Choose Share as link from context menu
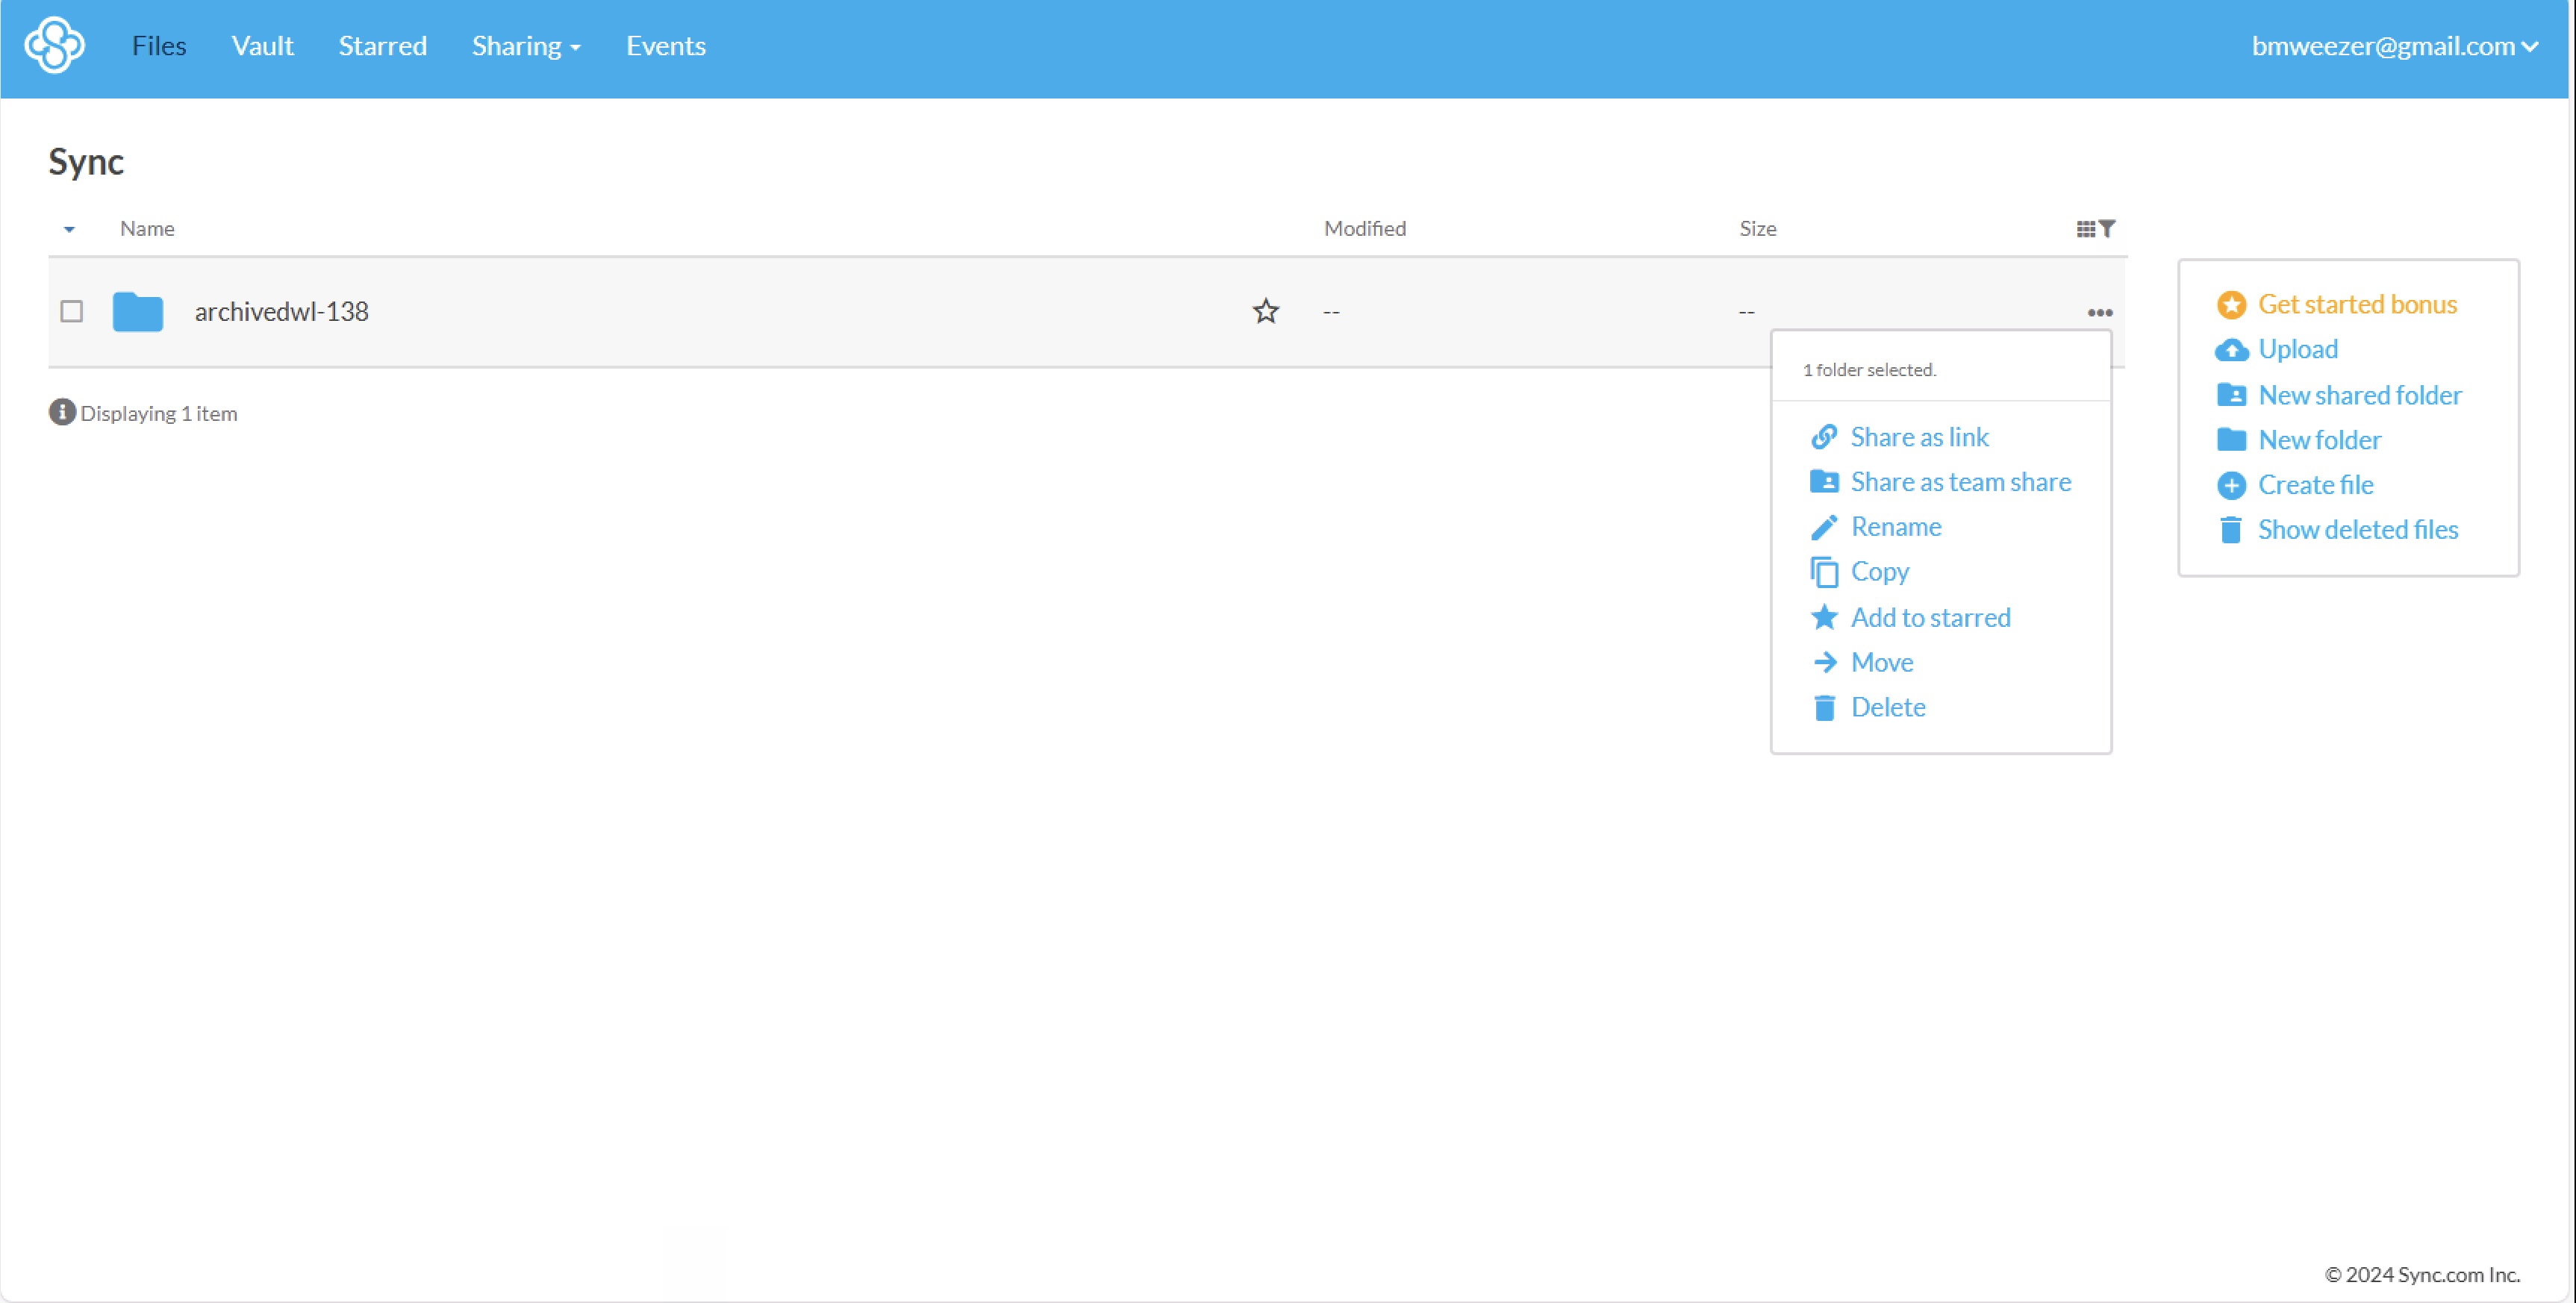The height and width of the screenshot is (1303, 2576). pyautogui.click(x=1918, y=437)
